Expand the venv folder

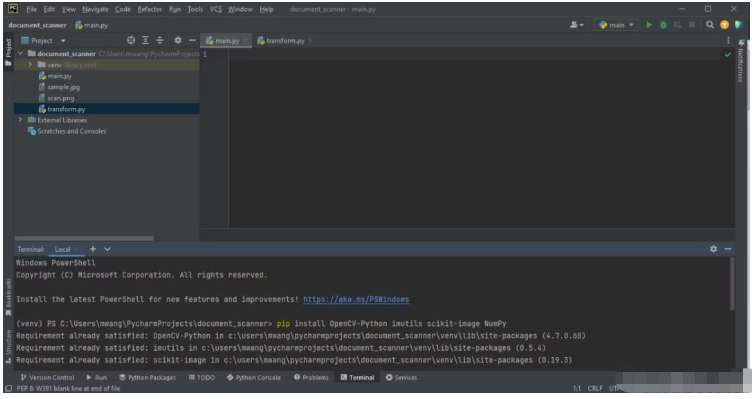30,65
